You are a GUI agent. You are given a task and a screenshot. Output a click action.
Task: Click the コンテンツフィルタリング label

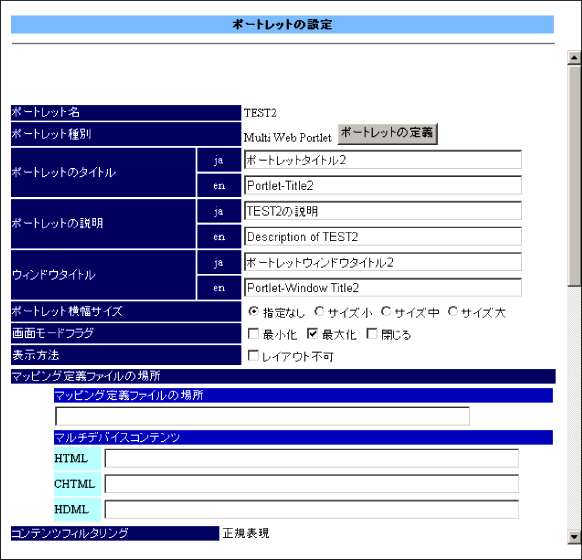pyautogui.click(x=115, y=533)
